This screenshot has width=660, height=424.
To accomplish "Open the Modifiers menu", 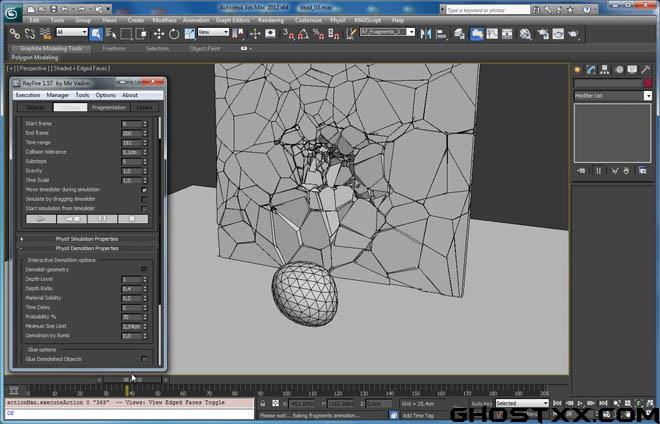I will (x=164, y=20).
